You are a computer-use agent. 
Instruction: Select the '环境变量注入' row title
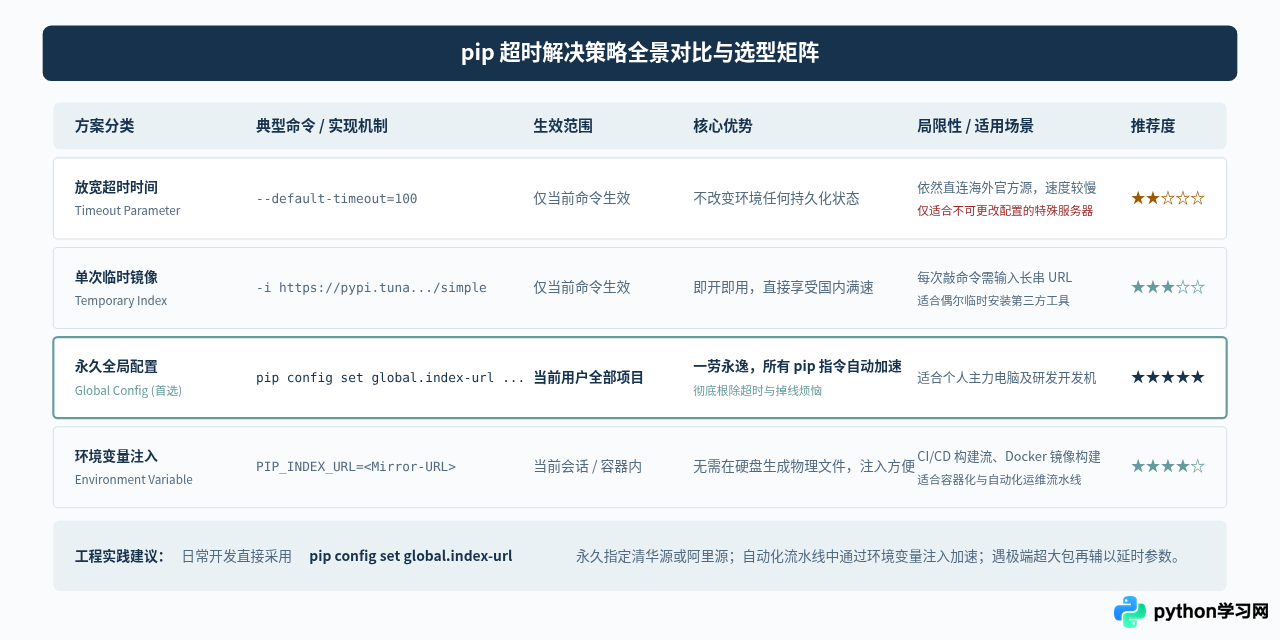point(116,456)
